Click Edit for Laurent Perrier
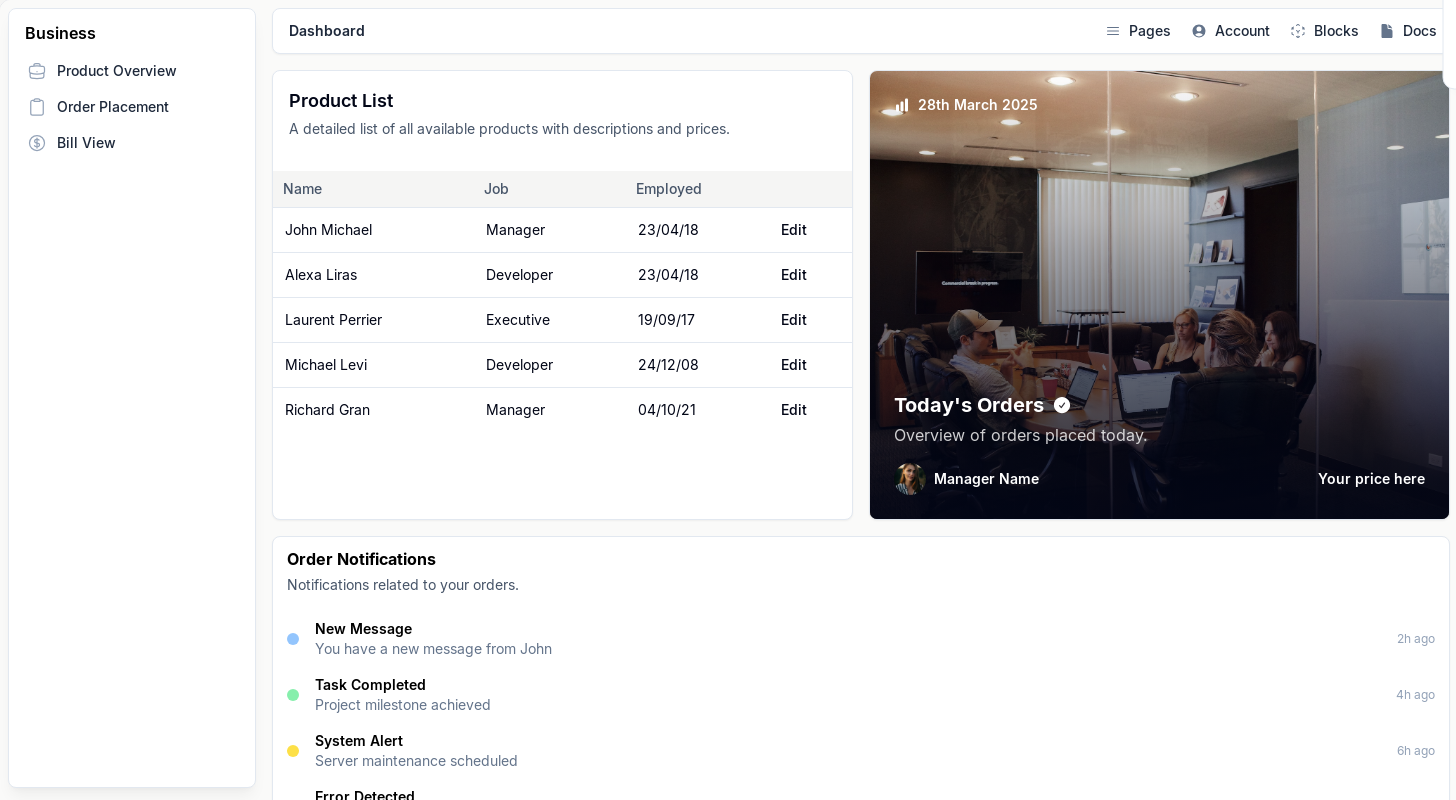 tap(793, 320)
